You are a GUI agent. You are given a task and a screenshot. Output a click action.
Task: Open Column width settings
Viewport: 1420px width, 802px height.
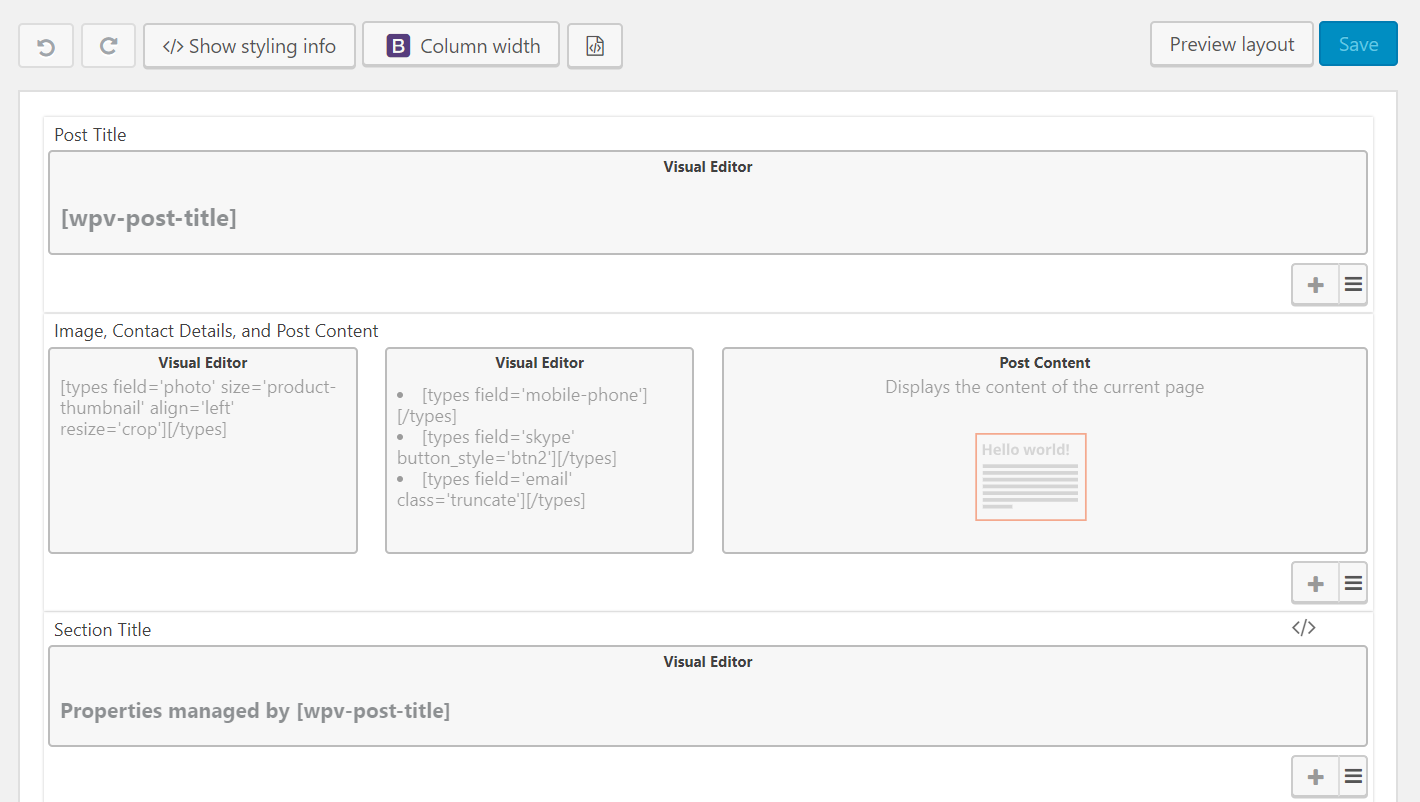pyautogui.click(x=461, y=46)
